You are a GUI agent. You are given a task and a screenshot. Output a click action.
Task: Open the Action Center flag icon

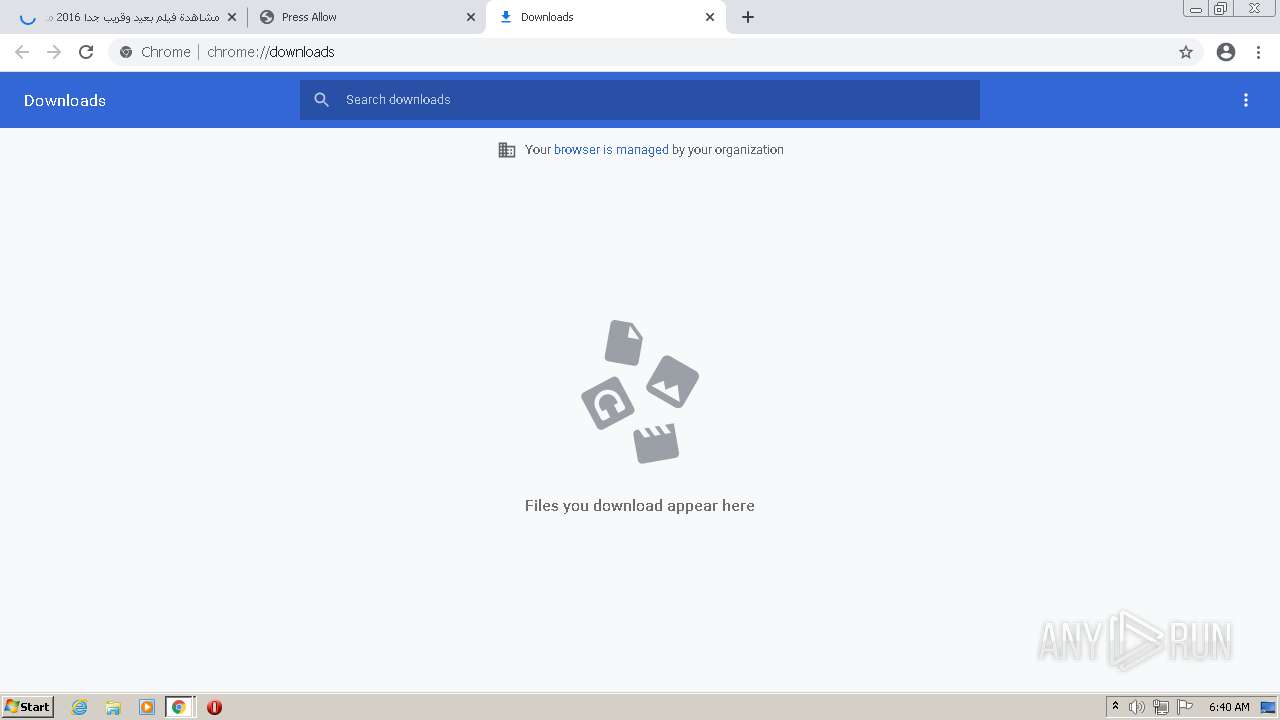tap(1185, 707)
